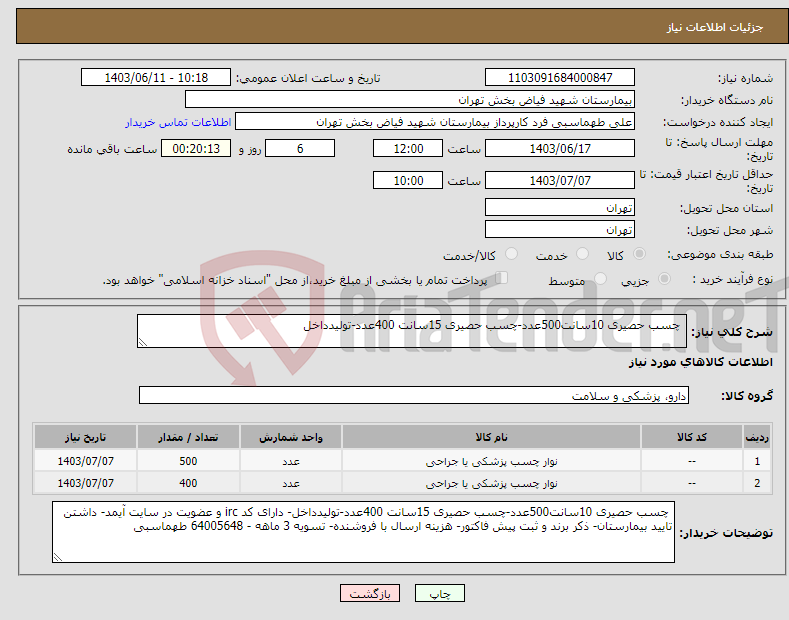Viewport: 789px width, 620px height.
Task: Toggle the اسناد خزانه اسلامی payment checkbox
Action: (x=502, y=278)
